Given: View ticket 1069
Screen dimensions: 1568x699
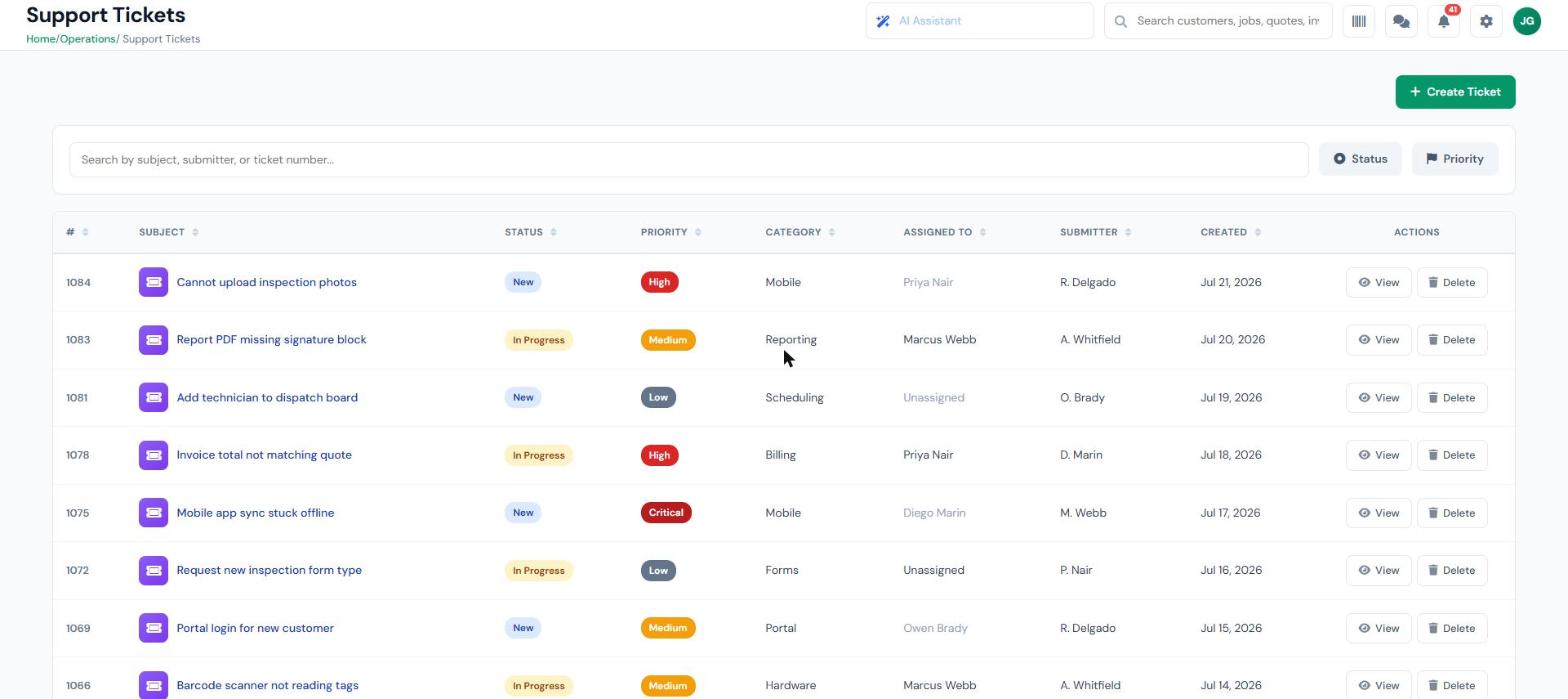Looking at the screenshot, I should click(1378, 628).
